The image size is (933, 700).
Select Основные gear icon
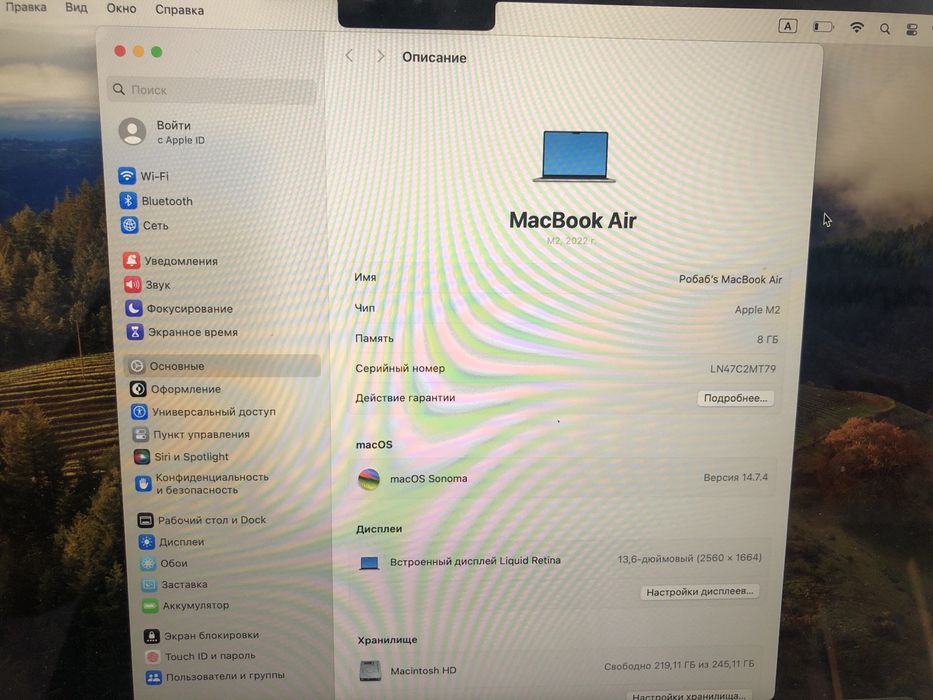click(x=137, y=366)
